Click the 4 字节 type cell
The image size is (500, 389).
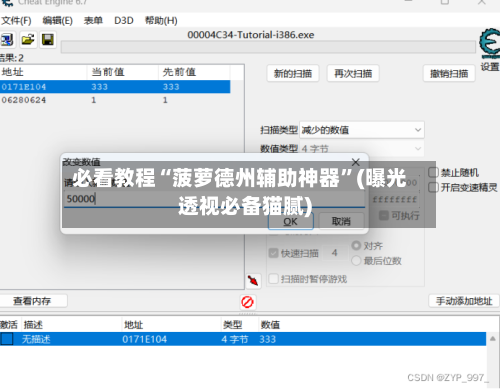click(x=235, y=339)
